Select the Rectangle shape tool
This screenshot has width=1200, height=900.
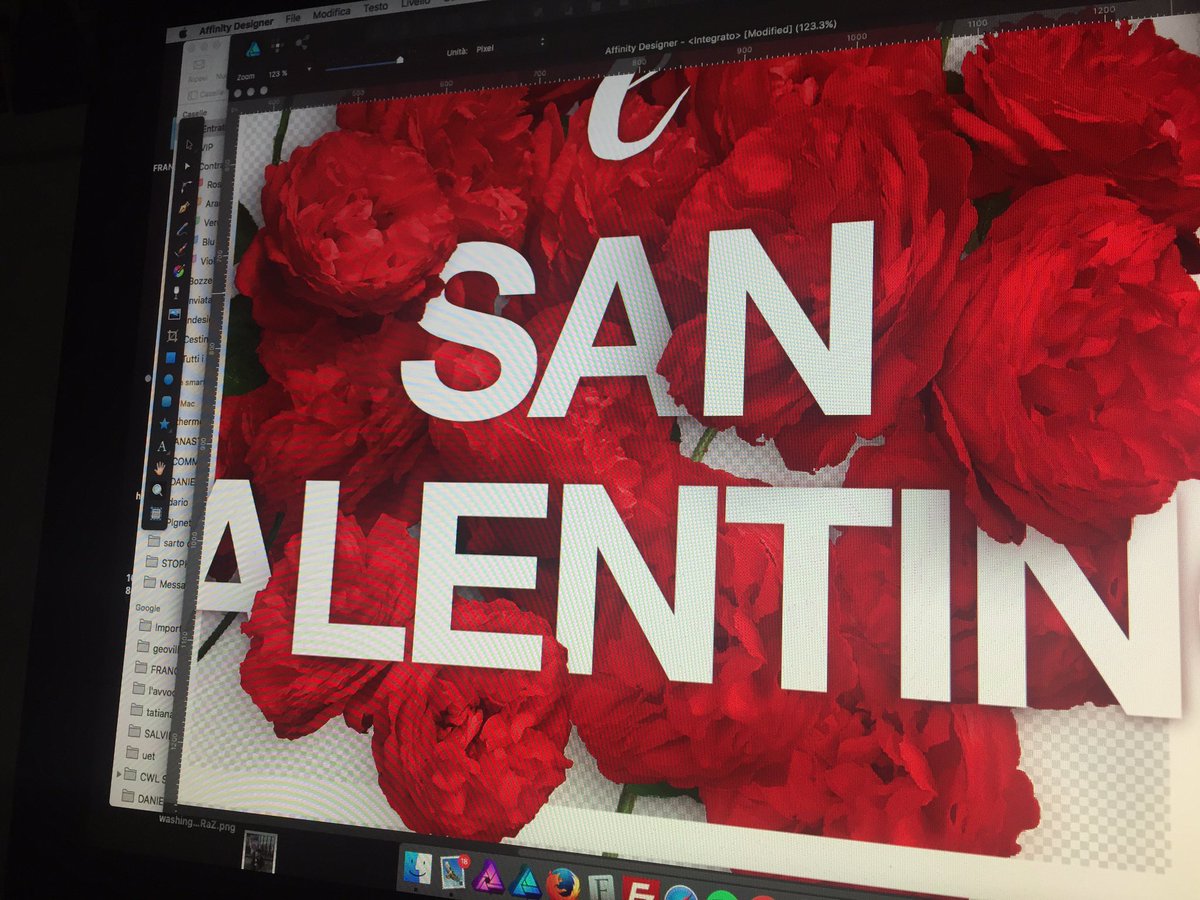coord(170,357)
